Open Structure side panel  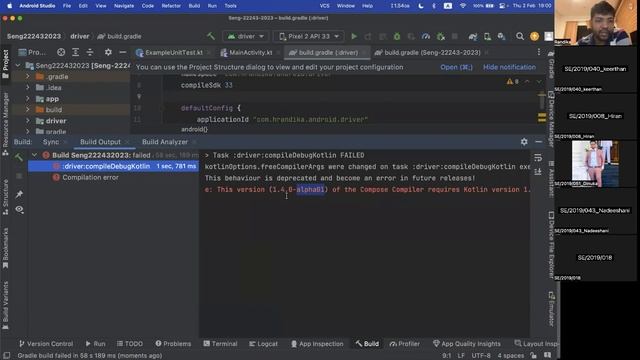pyautogui.click(x=5, y=197)
